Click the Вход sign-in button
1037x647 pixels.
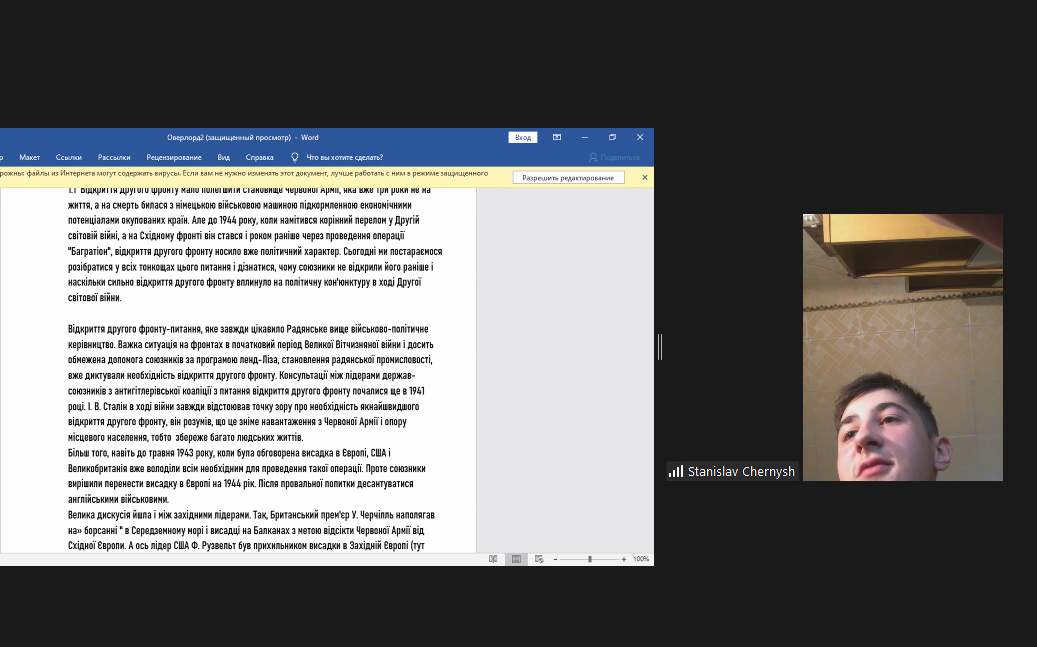tap(523, 137)
